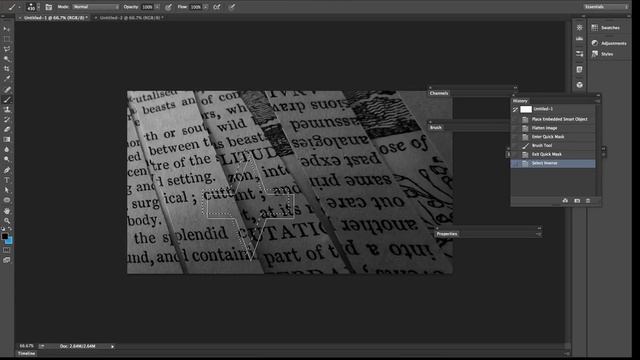Set history brush source for Enter Quick Mask state
This screenshot has height=360, width=640.
tap(516, 137)
